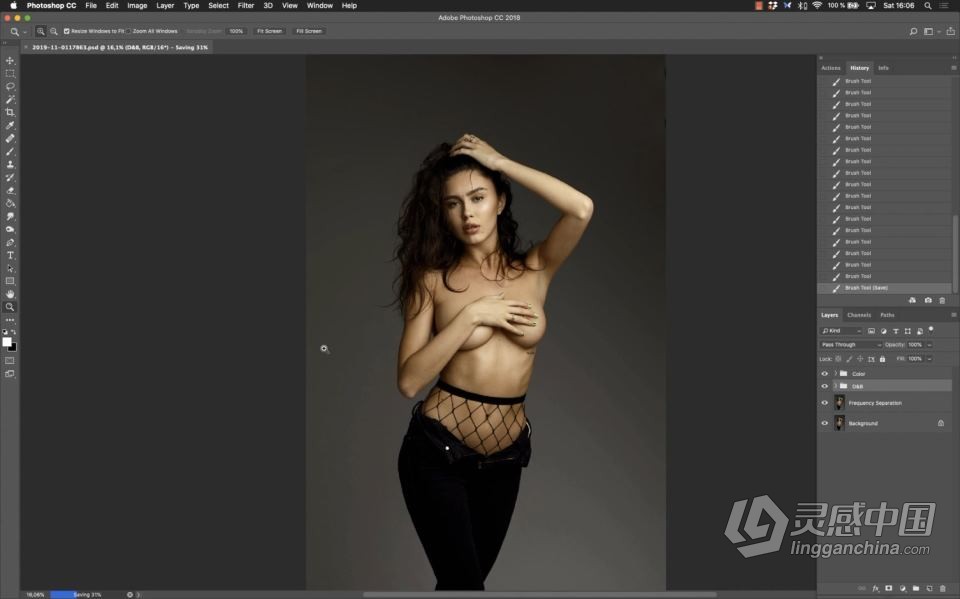The image size is (960, 599).
Task: Select the Paint Bucket tool
Action: (10, 203)
